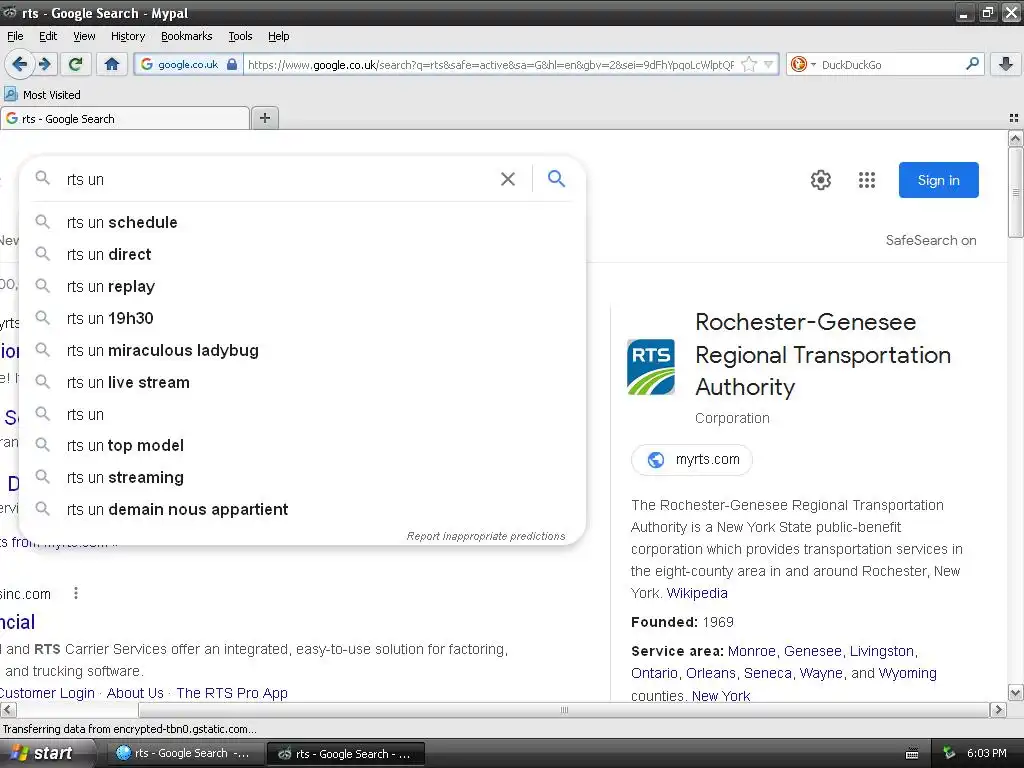Follow the Livingston service area link

pyautogui.click(x=882, y=651)
